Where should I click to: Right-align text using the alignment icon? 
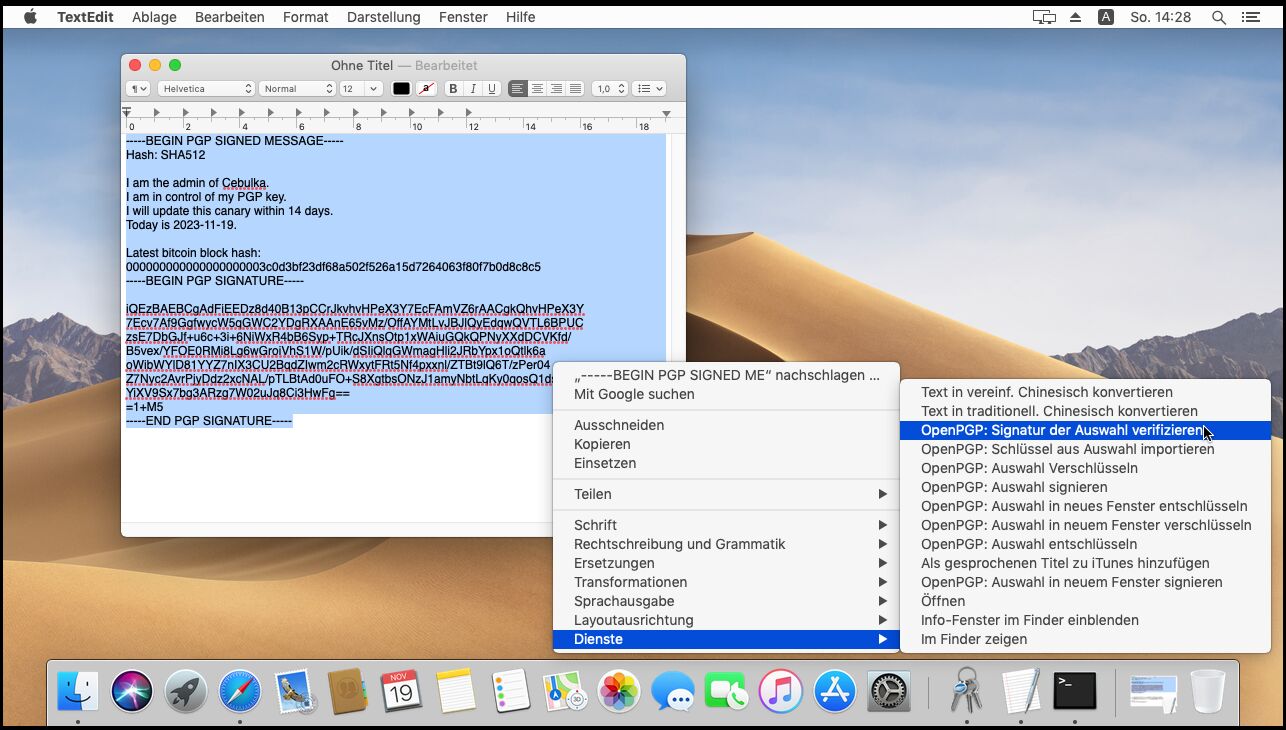coord(556,89)
